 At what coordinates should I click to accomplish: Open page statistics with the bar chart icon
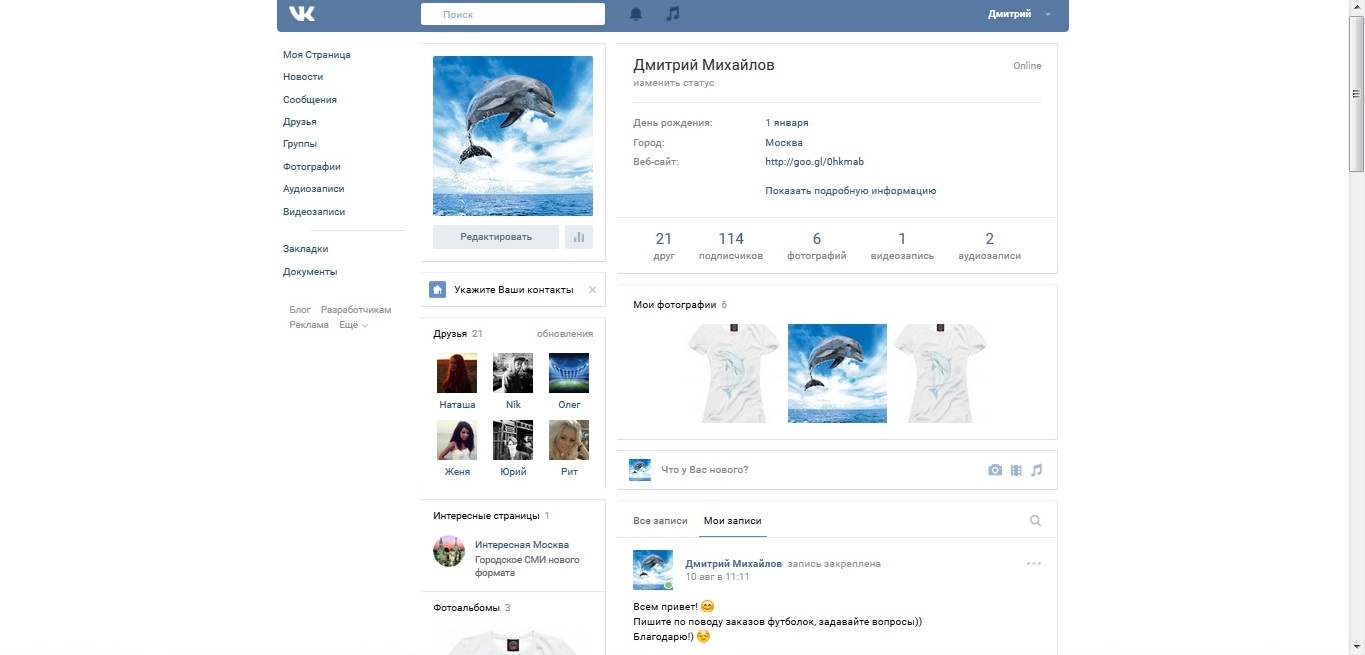point(579,236)
